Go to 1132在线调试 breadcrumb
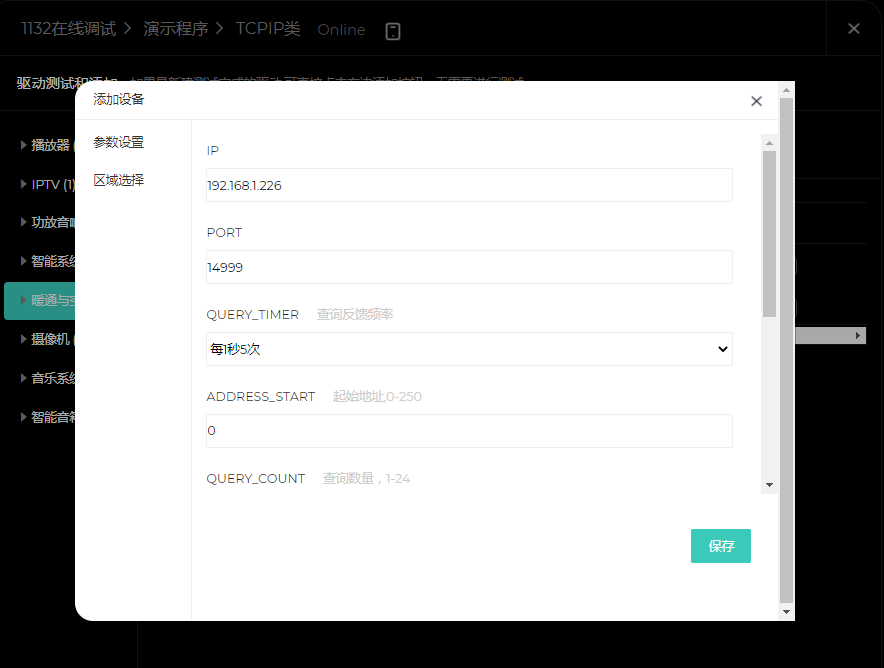Screen dimensions: 884x668 point(69,29)
